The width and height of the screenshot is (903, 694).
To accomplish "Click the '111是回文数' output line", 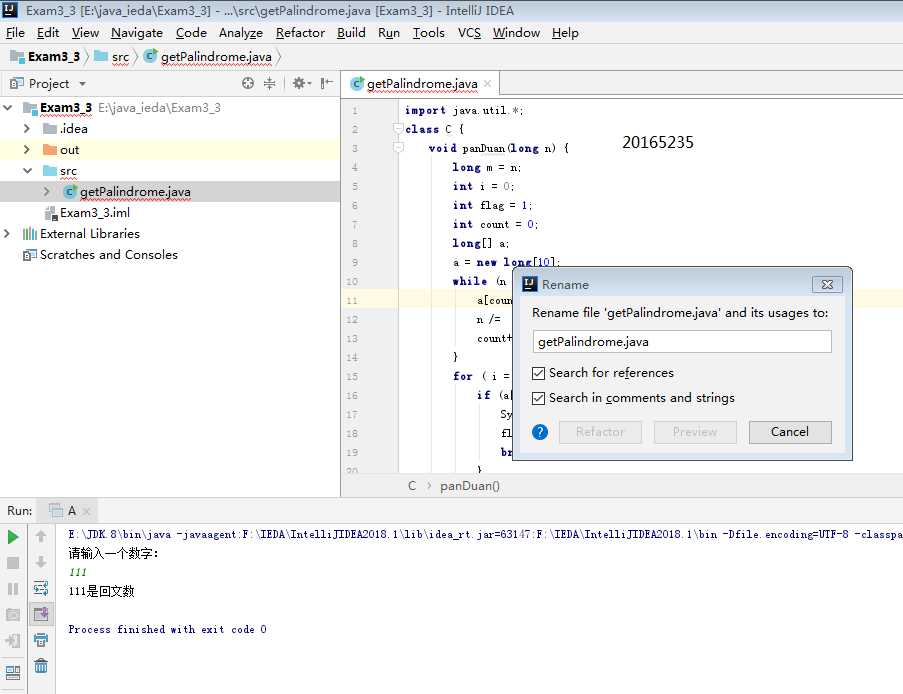I will (x=101, y=591).
